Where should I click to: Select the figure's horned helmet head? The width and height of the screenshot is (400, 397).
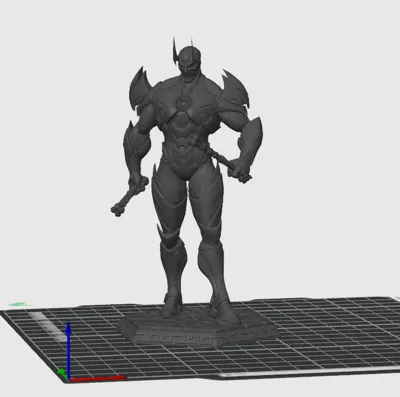tap(184, 59)
